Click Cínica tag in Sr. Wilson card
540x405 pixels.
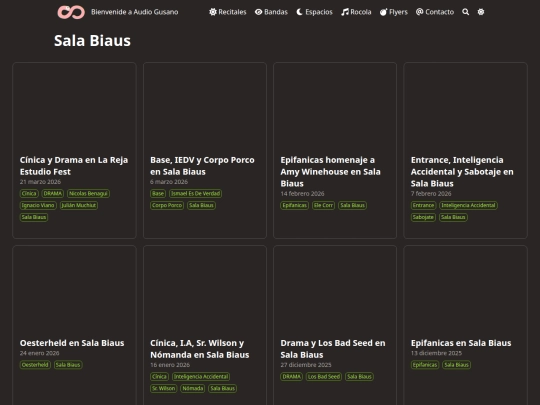click(x=159, y=376)
